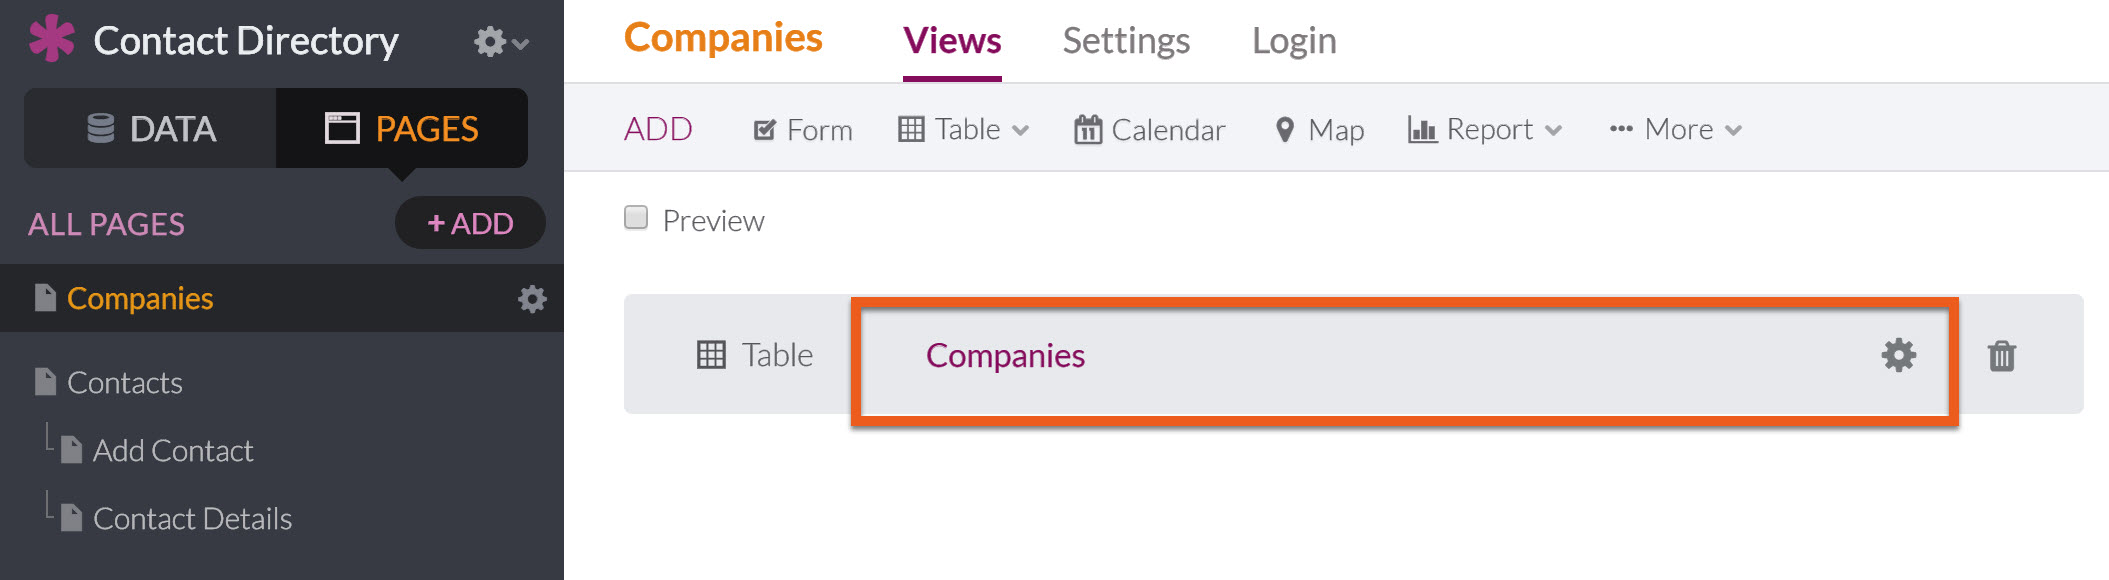The height and width of the screenshot is (580, 2109).
Task: Delete the Companies table view via trash icon
Action: click(2001, 355)
